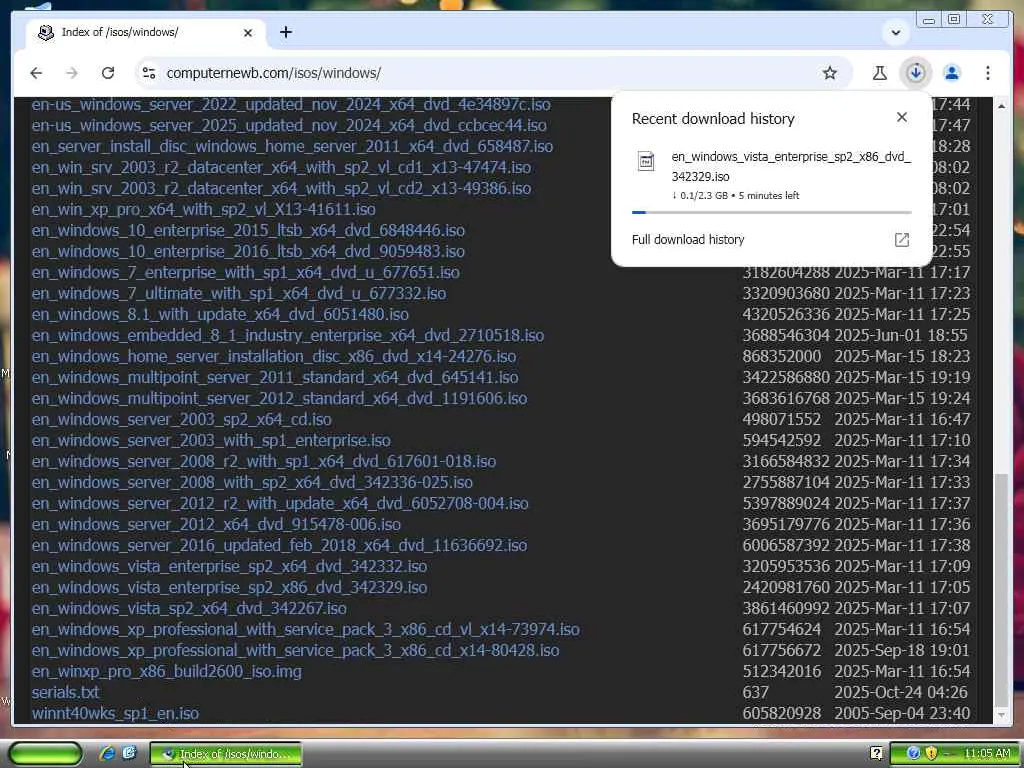The image size is (1024, 768).
Task: Click the page scrollbar down arrow
Action: pos(1001,715)
